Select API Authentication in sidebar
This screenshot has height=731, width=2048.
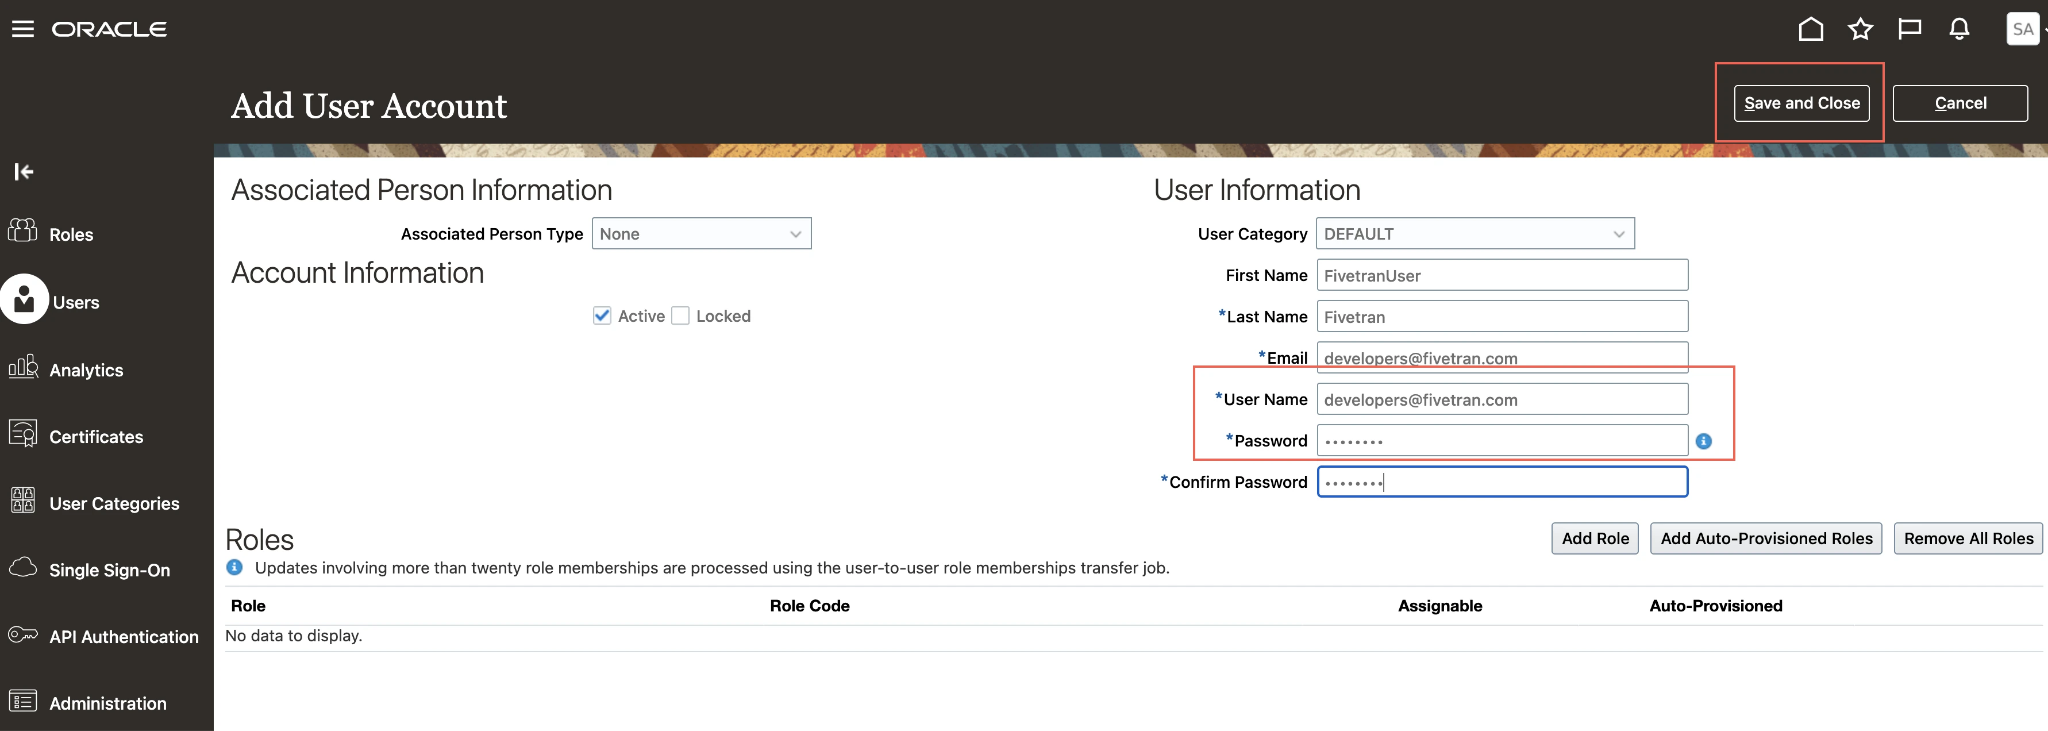click(x=123, y=637)
